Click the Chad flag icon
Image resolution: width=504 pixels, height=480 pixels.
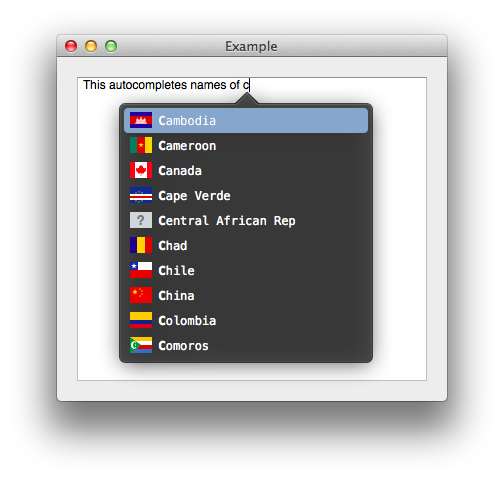click(141, 245)
